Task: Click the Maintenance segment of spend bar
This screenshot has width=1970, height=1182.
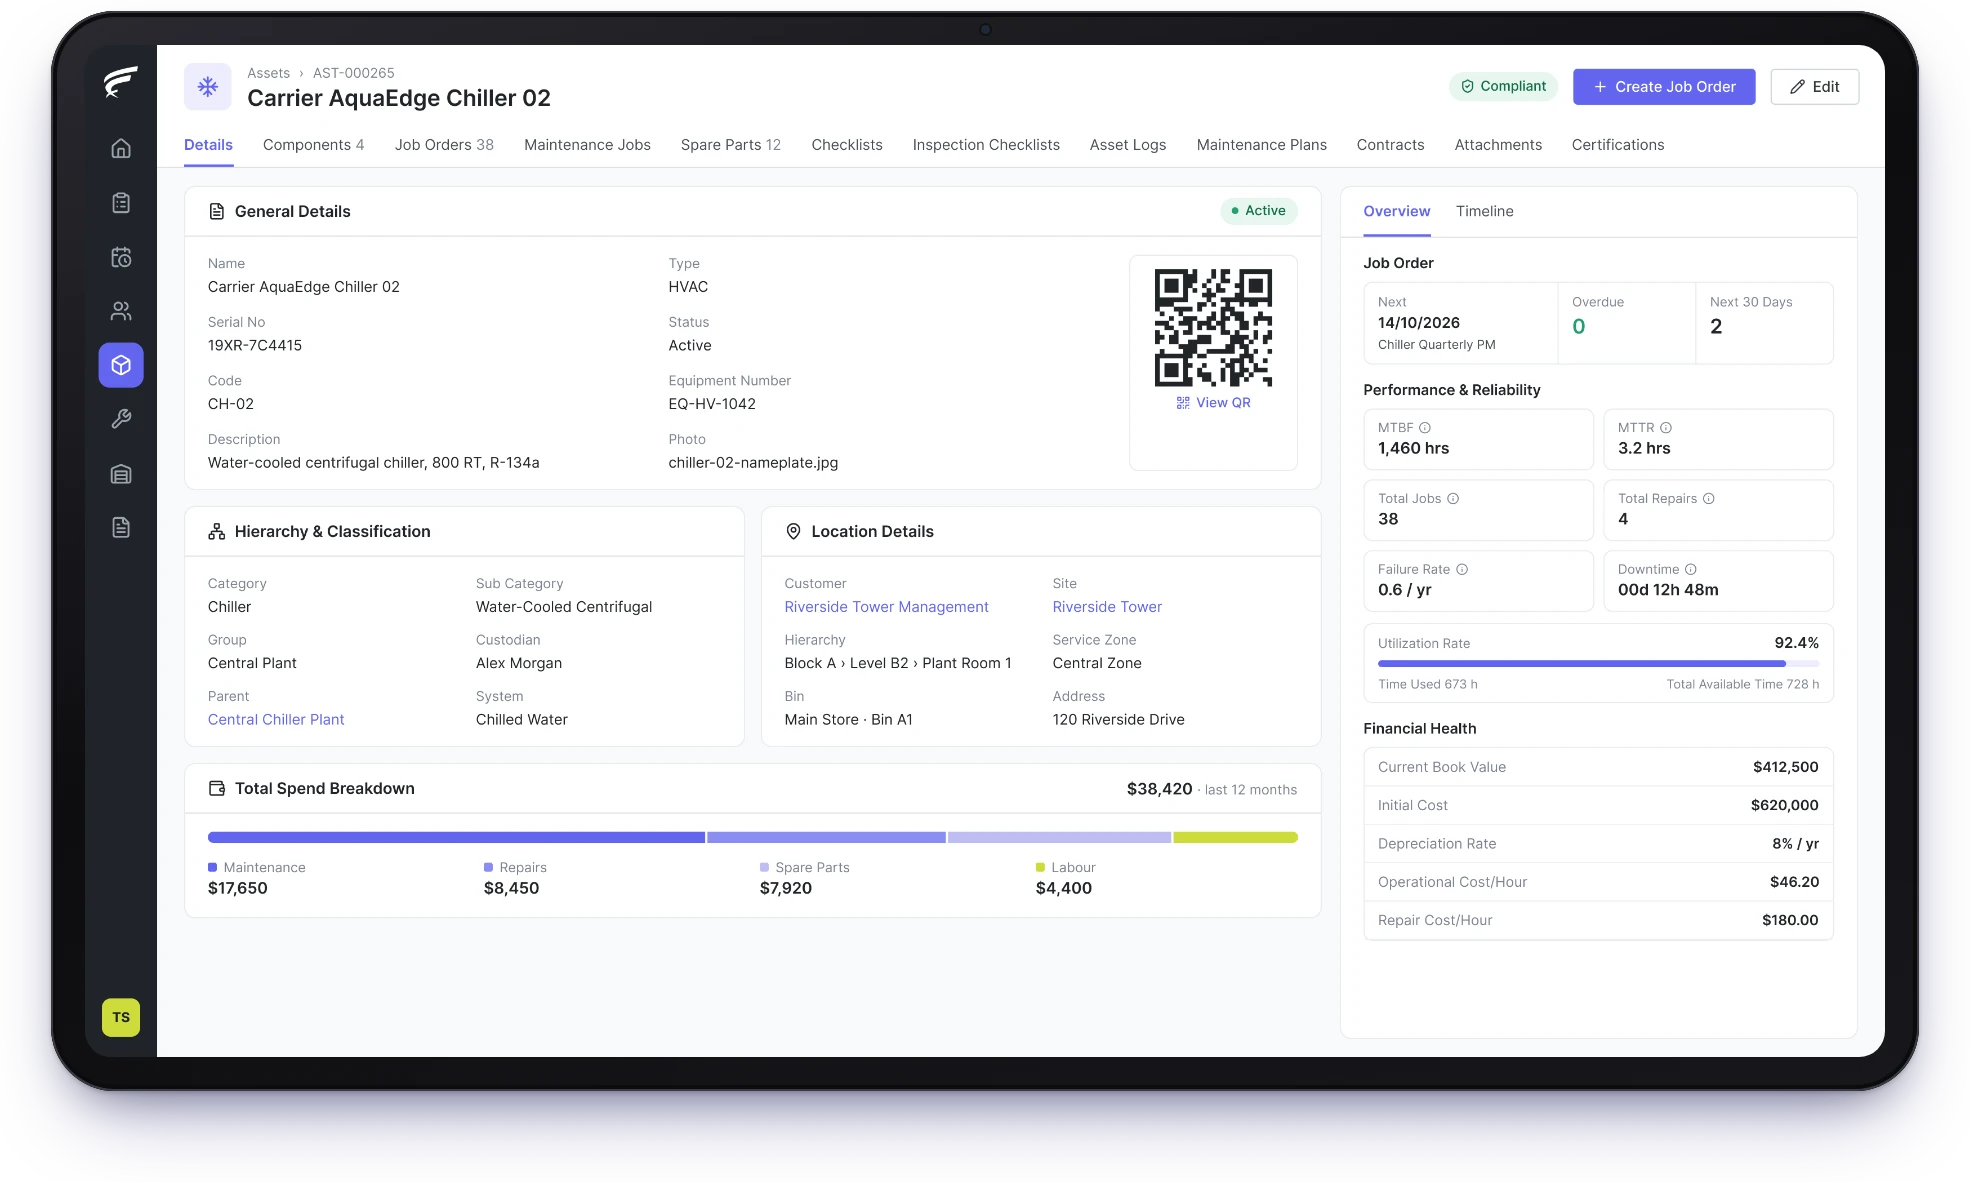Action: [x=456, y=837]
